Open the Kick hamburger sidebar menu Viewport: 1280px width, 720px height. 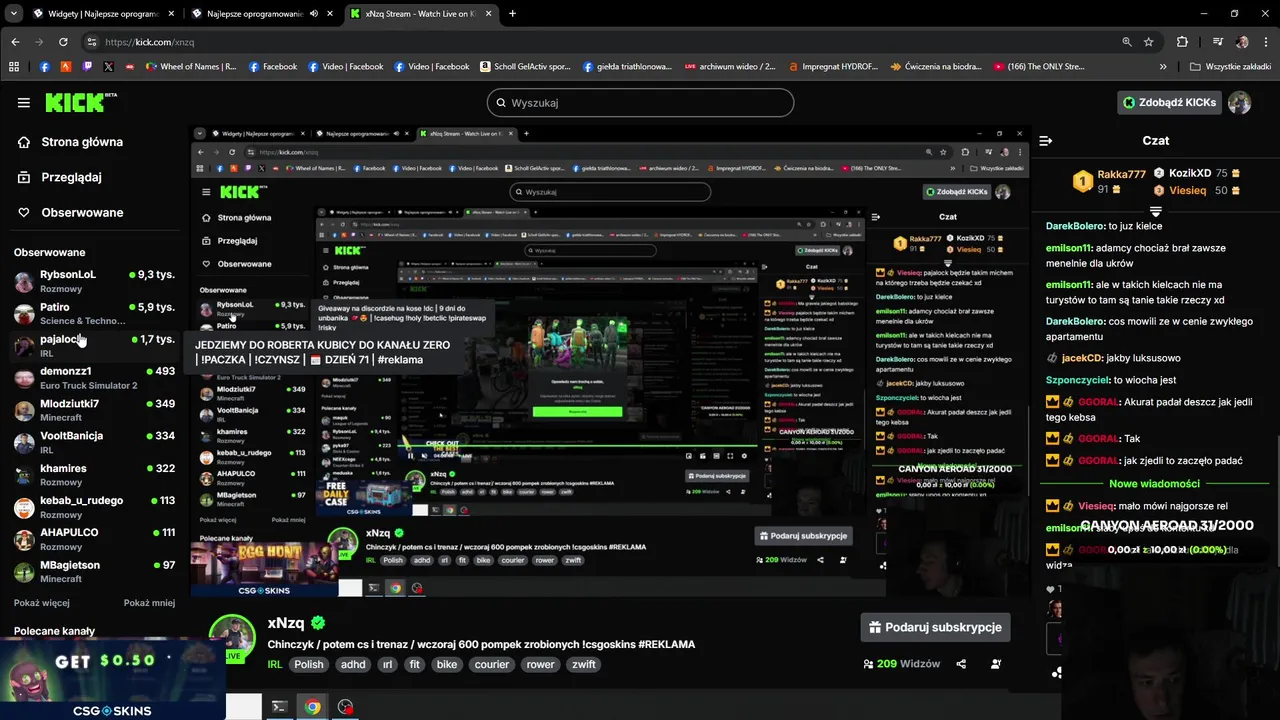[x=23, y=102]
